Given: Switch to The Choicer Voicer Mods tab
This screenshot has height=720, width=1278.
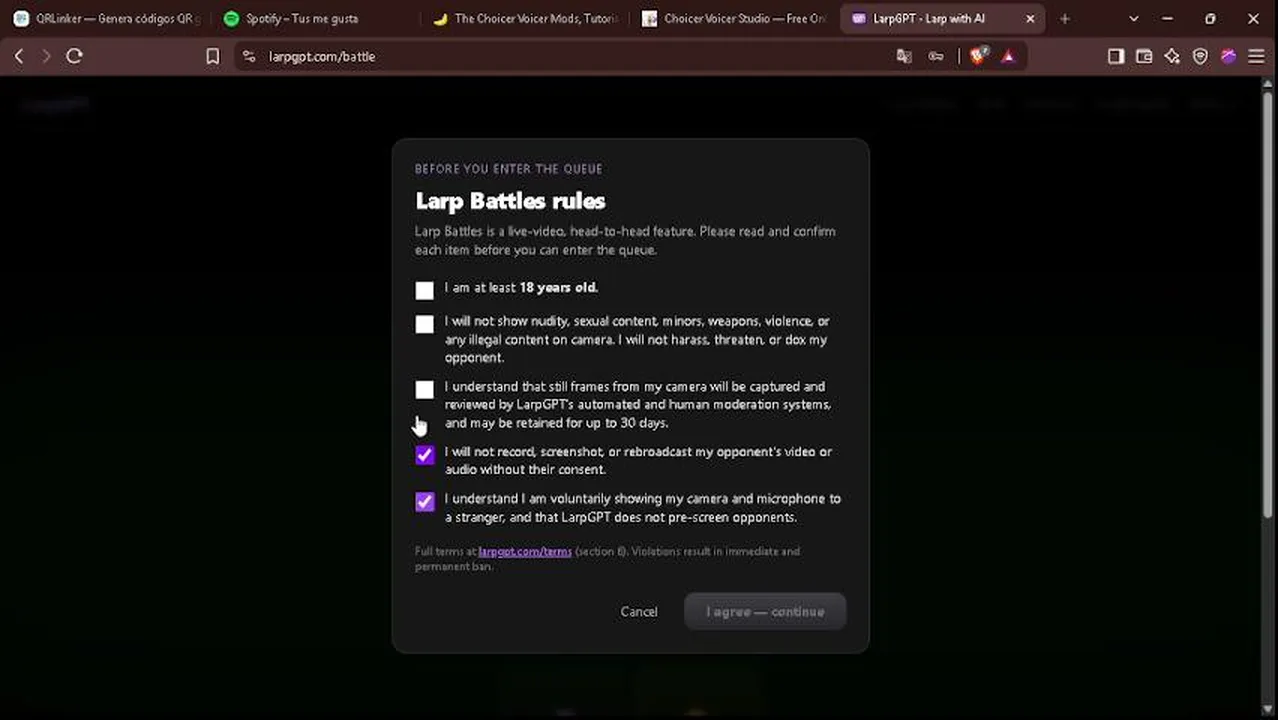Looking at the screenshot, I should (x=525, y=19).
